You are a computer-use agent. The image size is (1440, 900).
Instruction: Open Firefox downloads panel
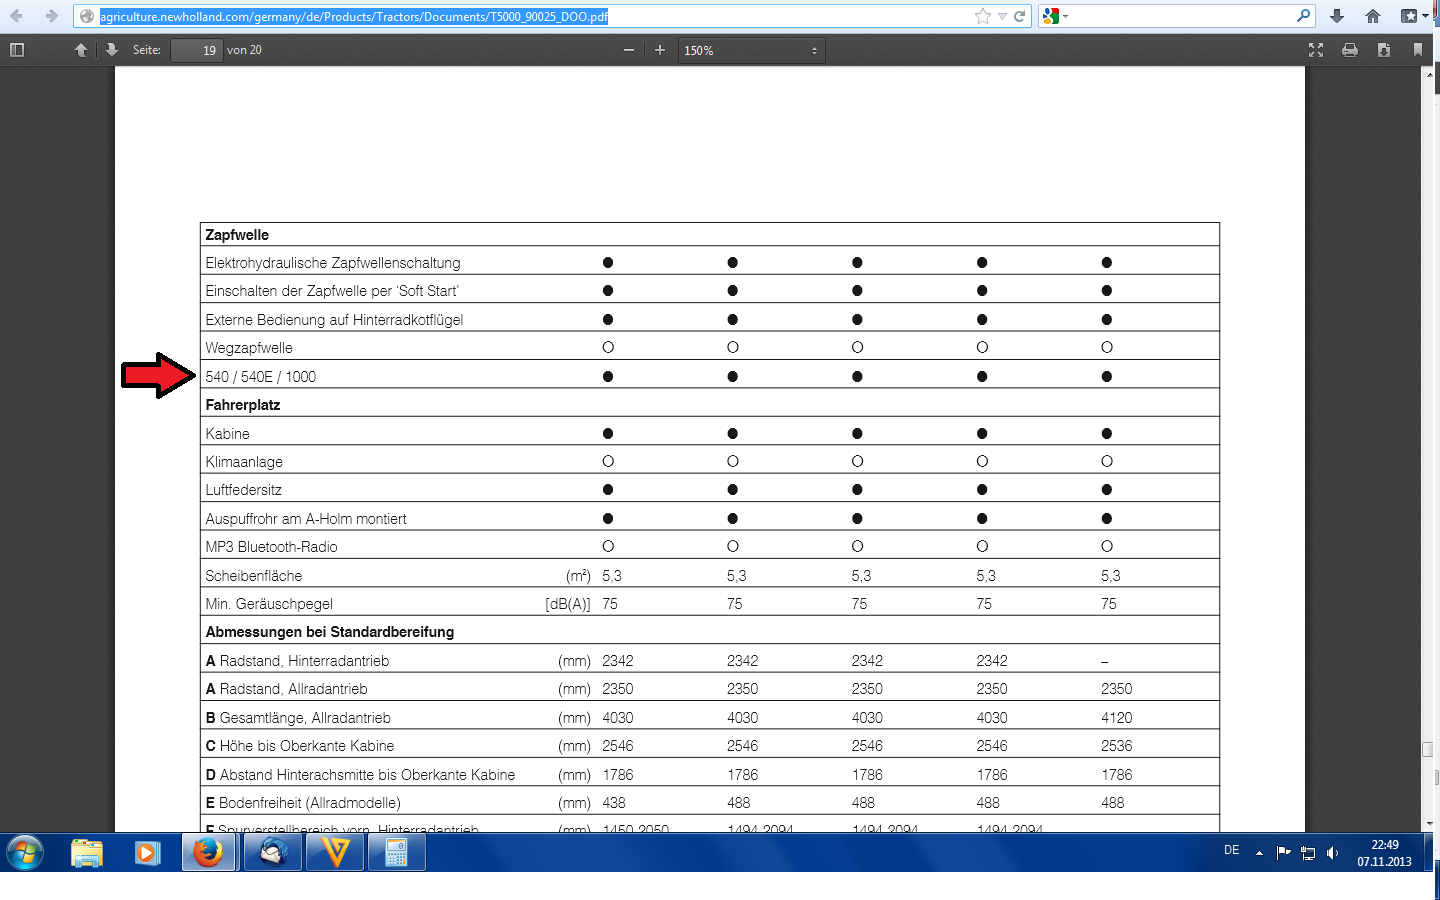1337,16
